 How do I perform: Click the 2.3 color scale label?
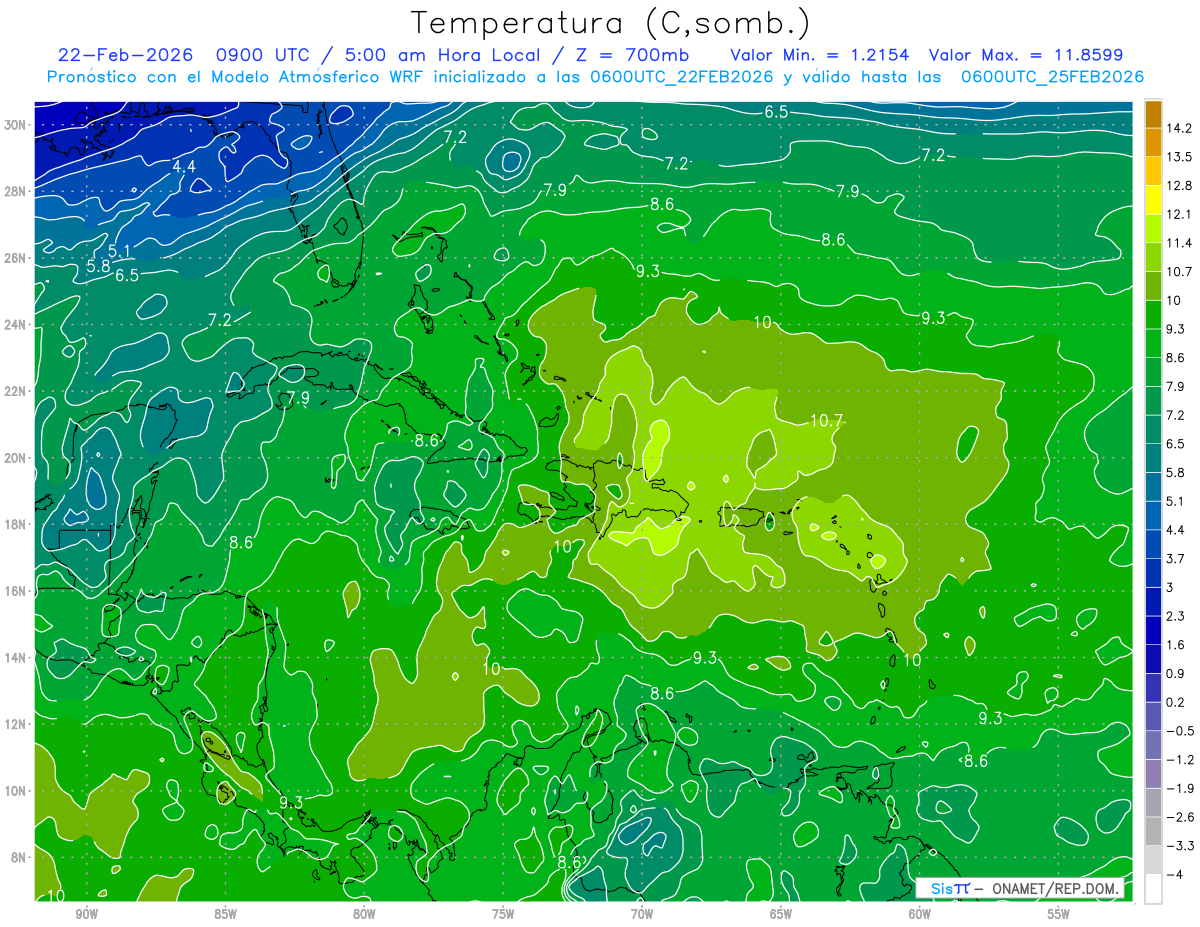click(x=1175, y=616)
